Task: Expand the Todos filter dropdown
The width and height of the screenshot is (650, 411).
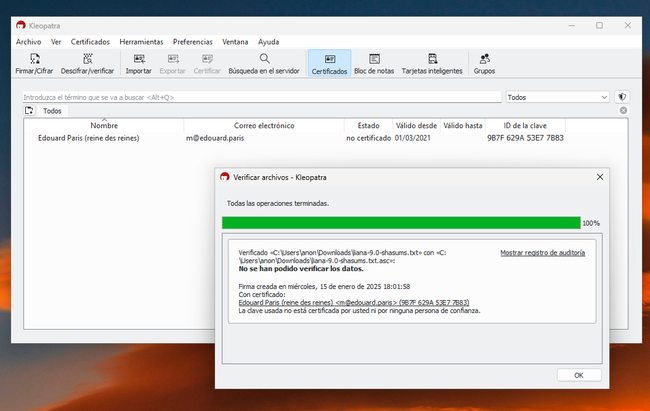Action: click(x=556, y=97)
